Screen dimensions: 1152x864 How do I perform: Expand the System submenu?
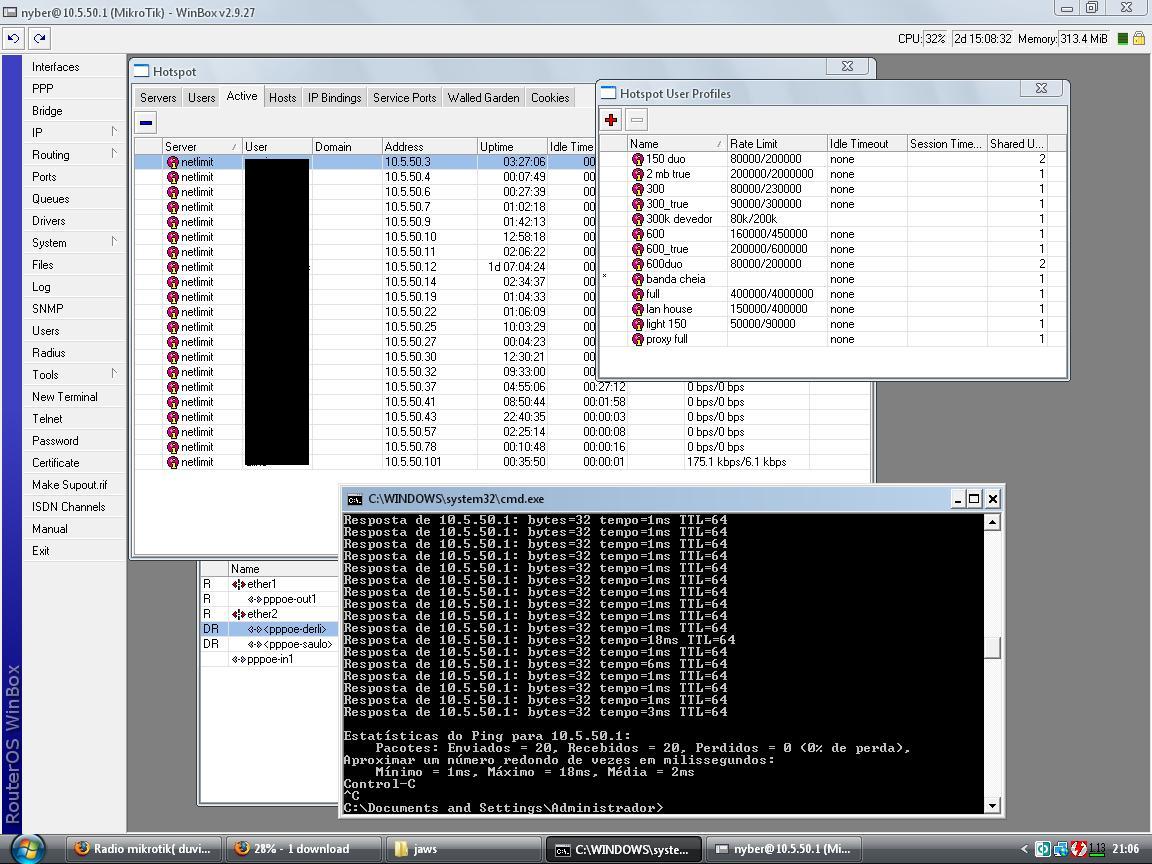[114, 242]
